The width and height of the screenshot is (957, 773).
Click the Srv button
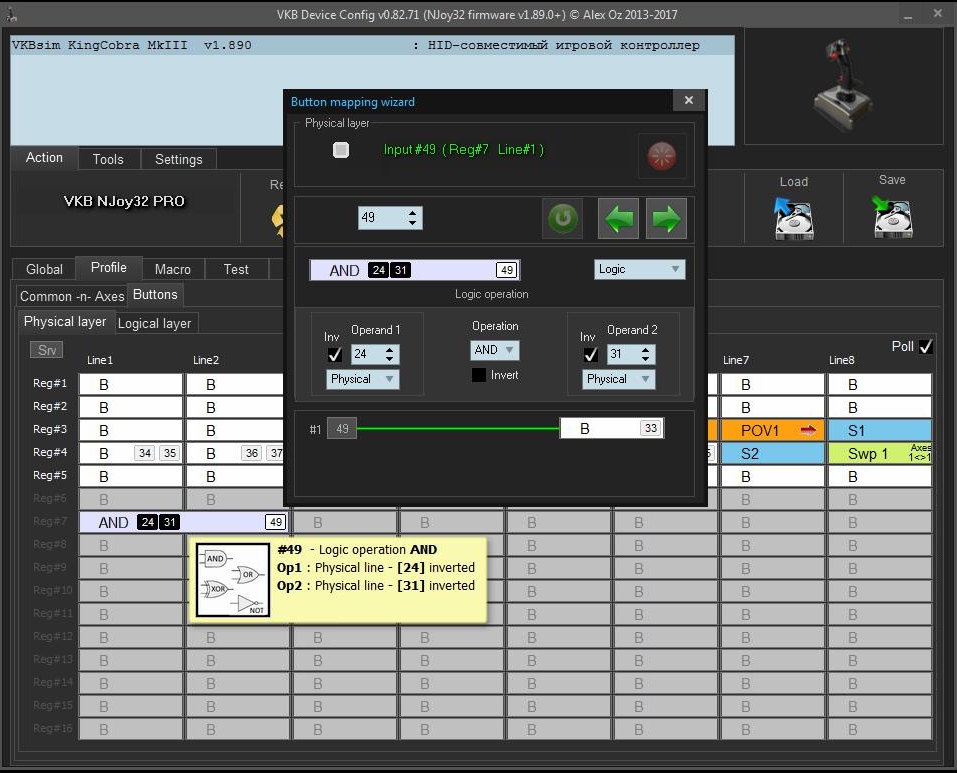[46, 350]
